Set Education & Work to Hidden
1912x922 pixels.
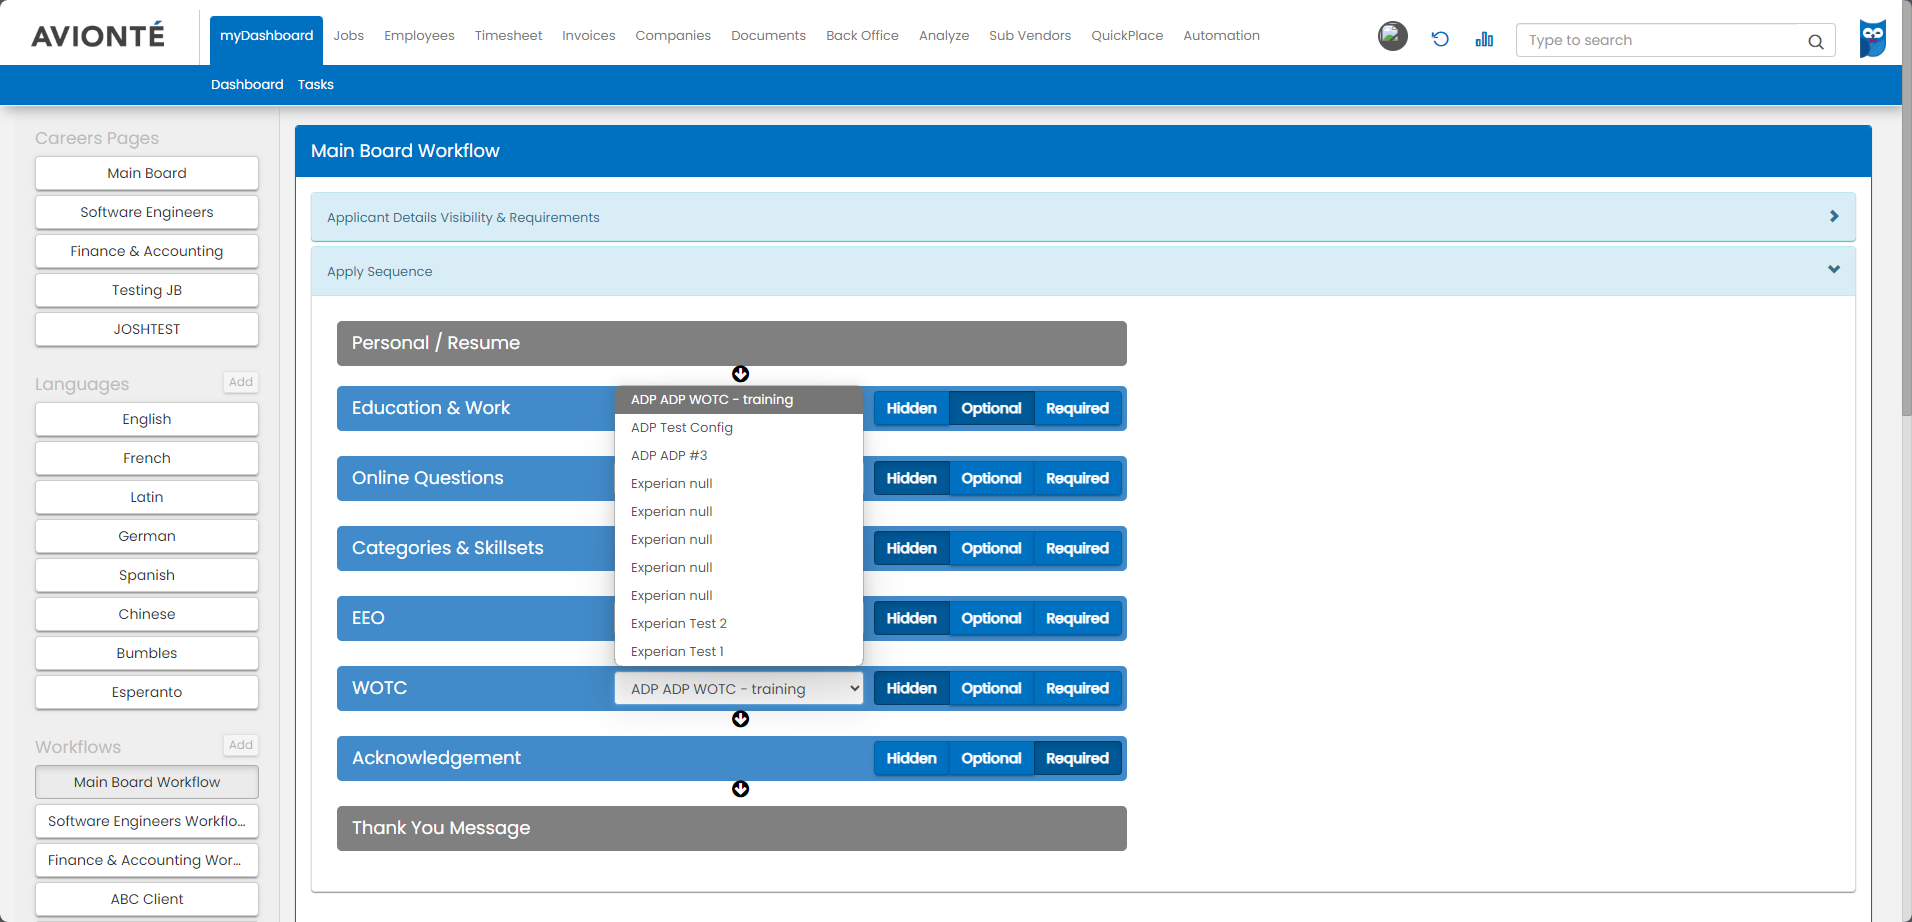tap(911, 408)
